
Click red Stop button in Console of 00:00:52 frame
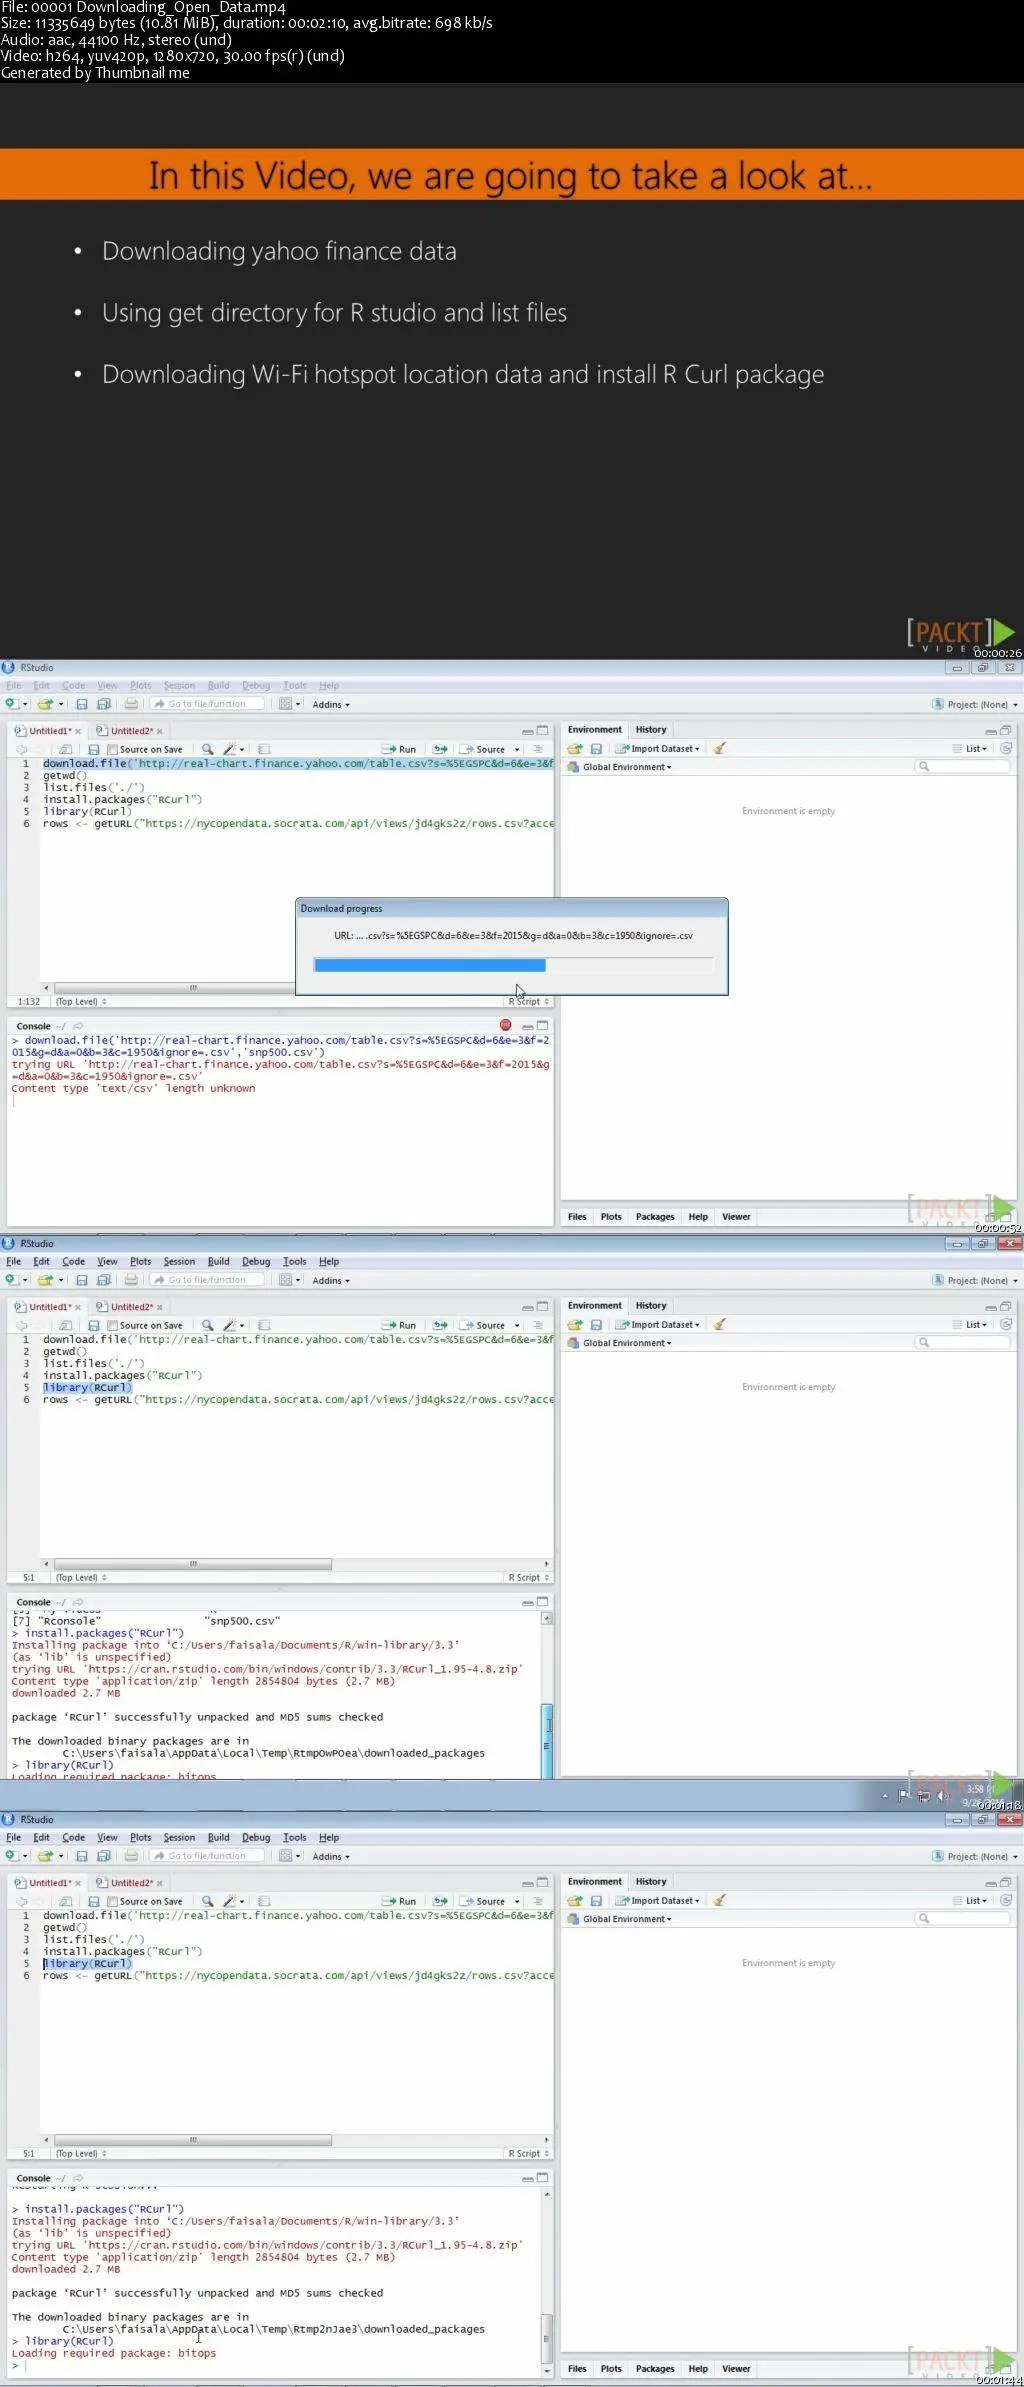tap(506, 1025)
